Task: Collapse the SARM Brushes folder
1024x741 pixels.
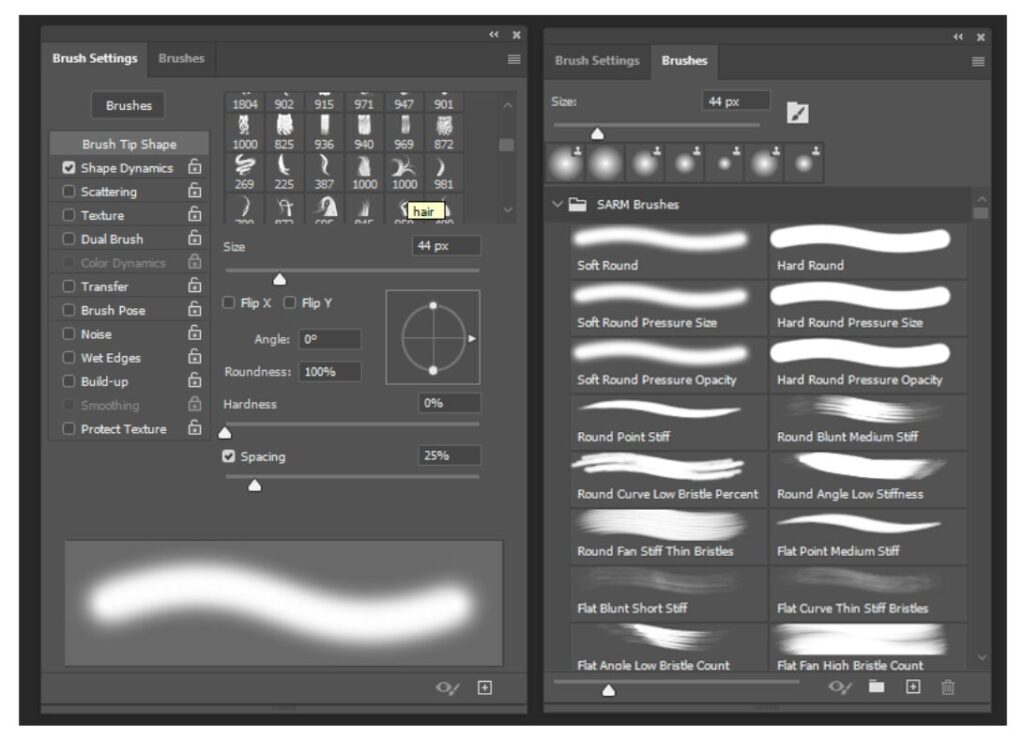Action: coord(556,204)
